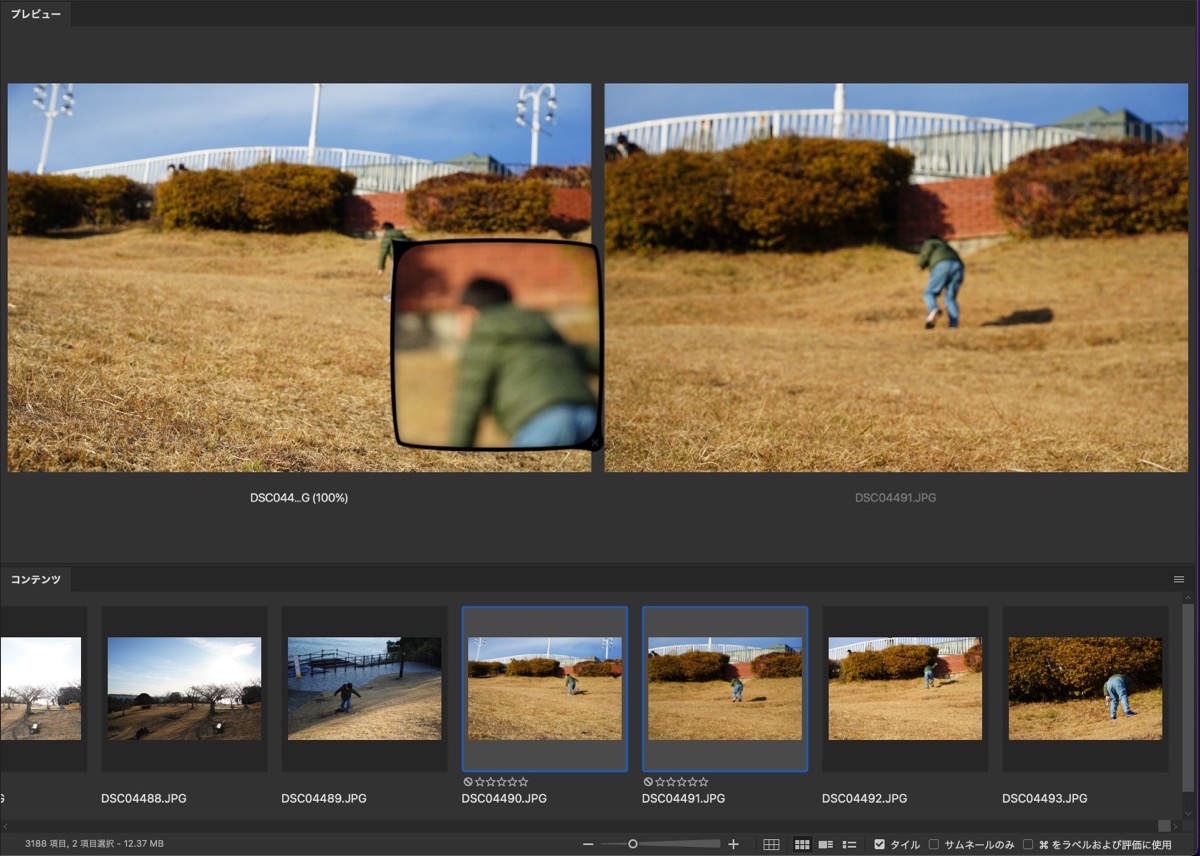Click the horizontal scroll right arrow
Viewport: 1200px width, 856px height.
(1177, 826)
